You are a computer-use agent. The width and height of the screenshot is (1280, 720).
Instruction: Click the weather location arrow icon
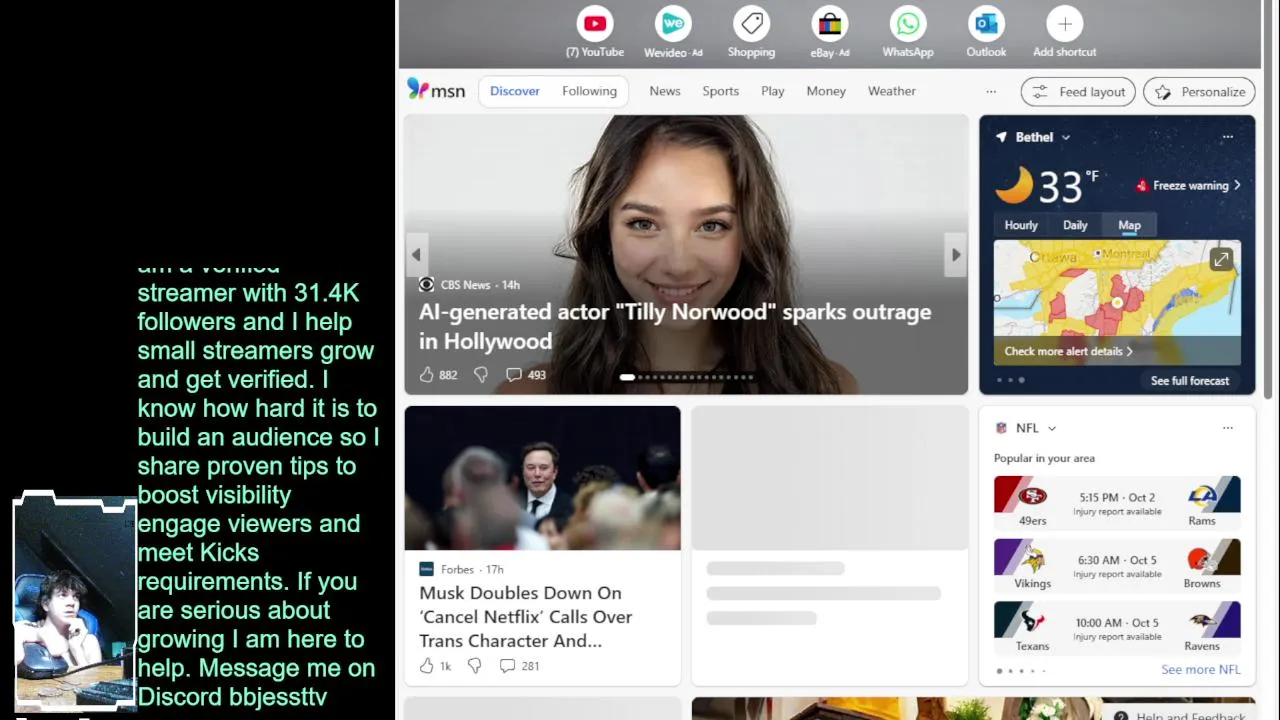(x=1001, y=137)
